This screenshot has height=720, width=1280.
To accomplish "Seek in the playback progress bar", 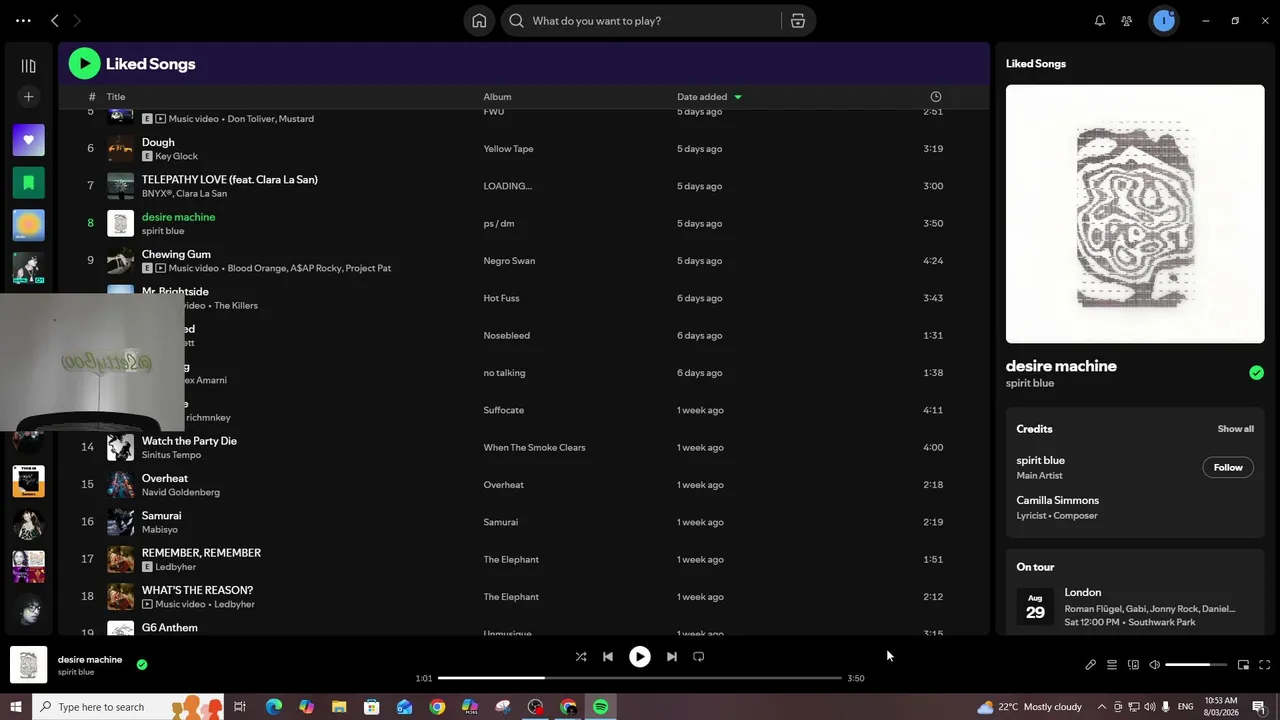I will coord(640,678).
